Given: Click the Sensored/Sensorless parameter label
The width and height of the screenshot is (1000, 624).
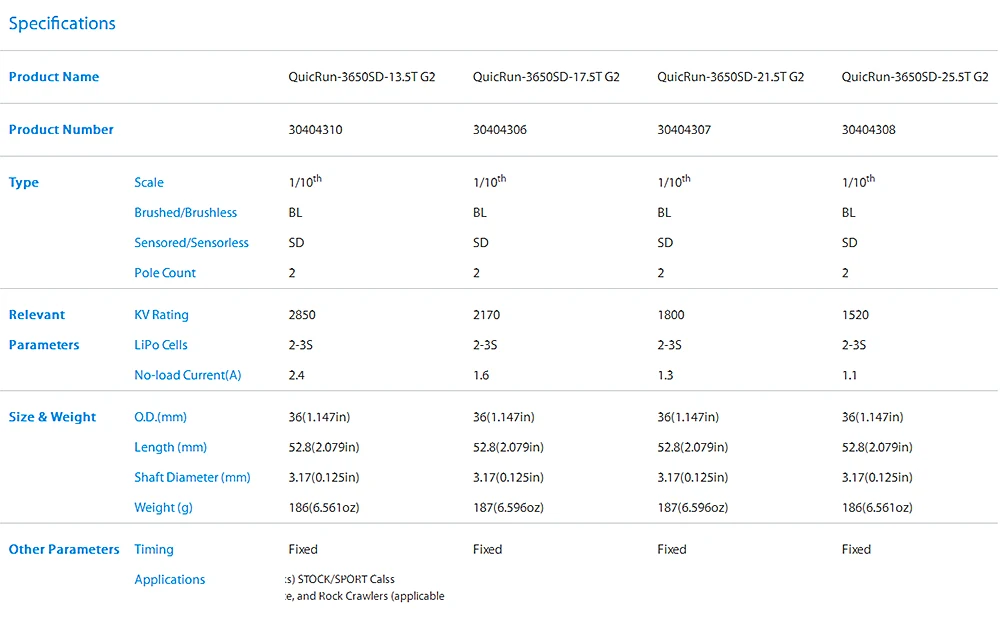Looking at the screenshot, I should (191, 242).
